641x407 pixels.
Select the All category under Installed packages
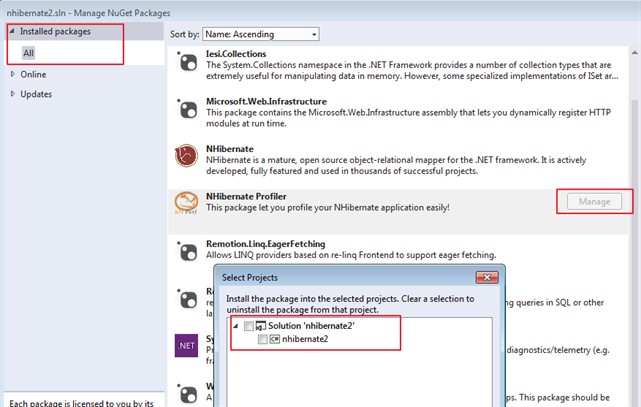coord(28,53)
